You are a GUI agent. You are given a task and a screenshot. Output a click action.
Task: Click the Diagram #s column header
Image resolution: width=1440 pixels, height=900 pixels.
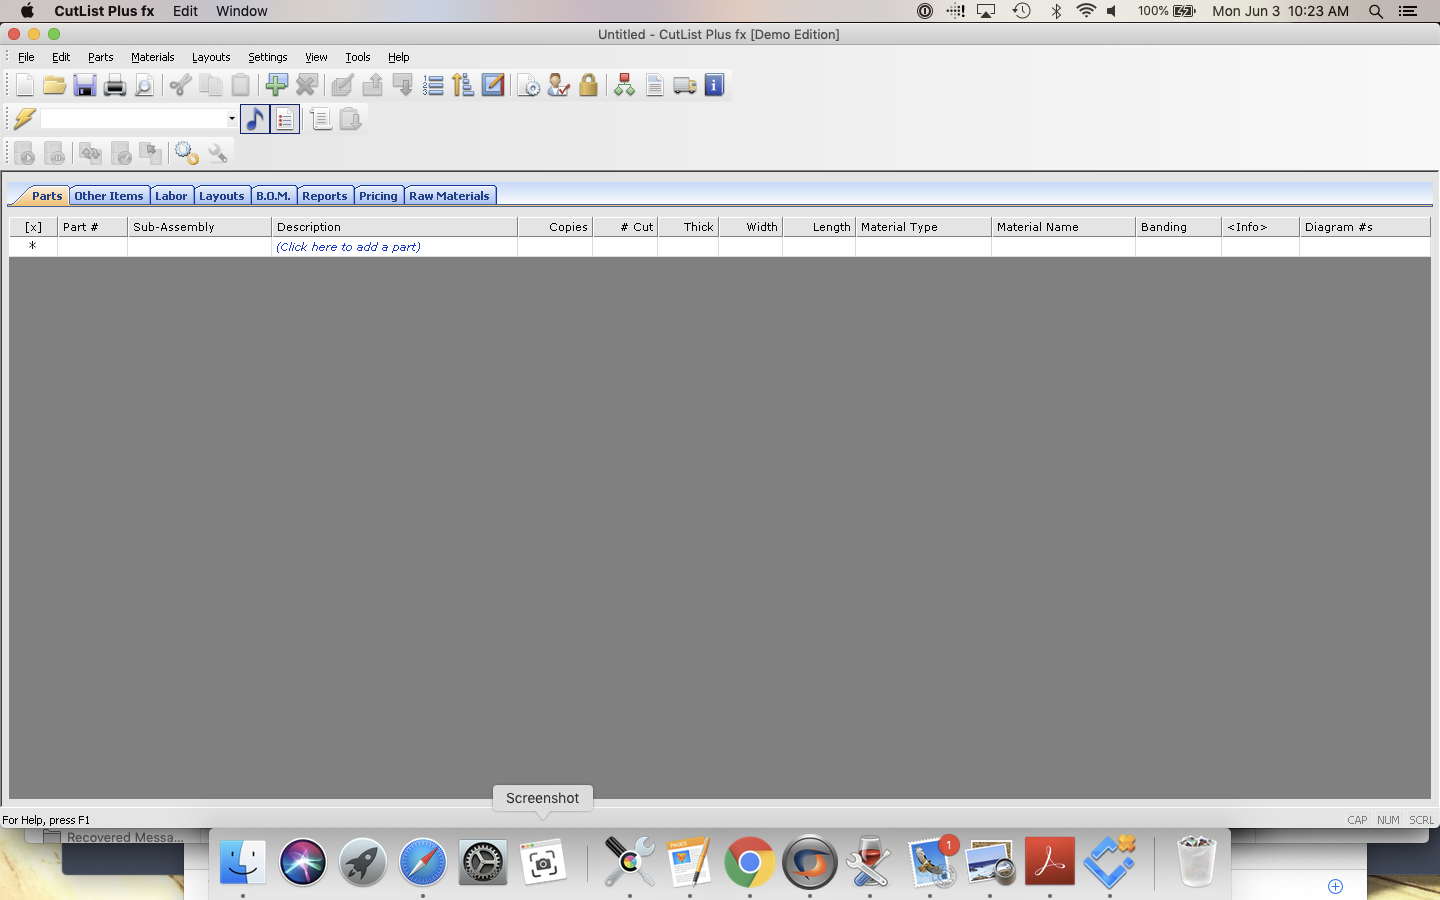click(x=1365, y=227)
